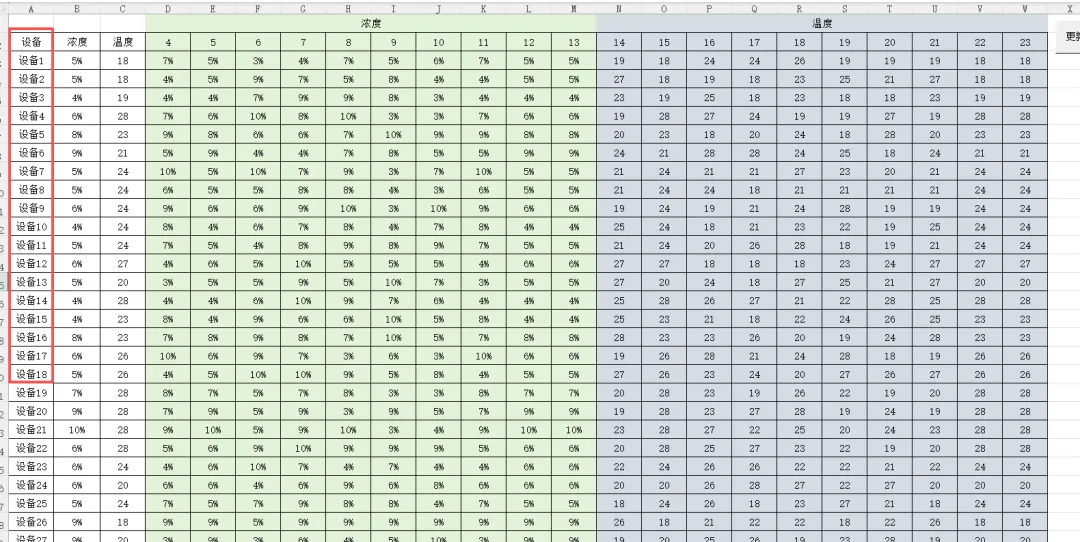
Task: Click the 设备14 cell
Action: point(31,301)
